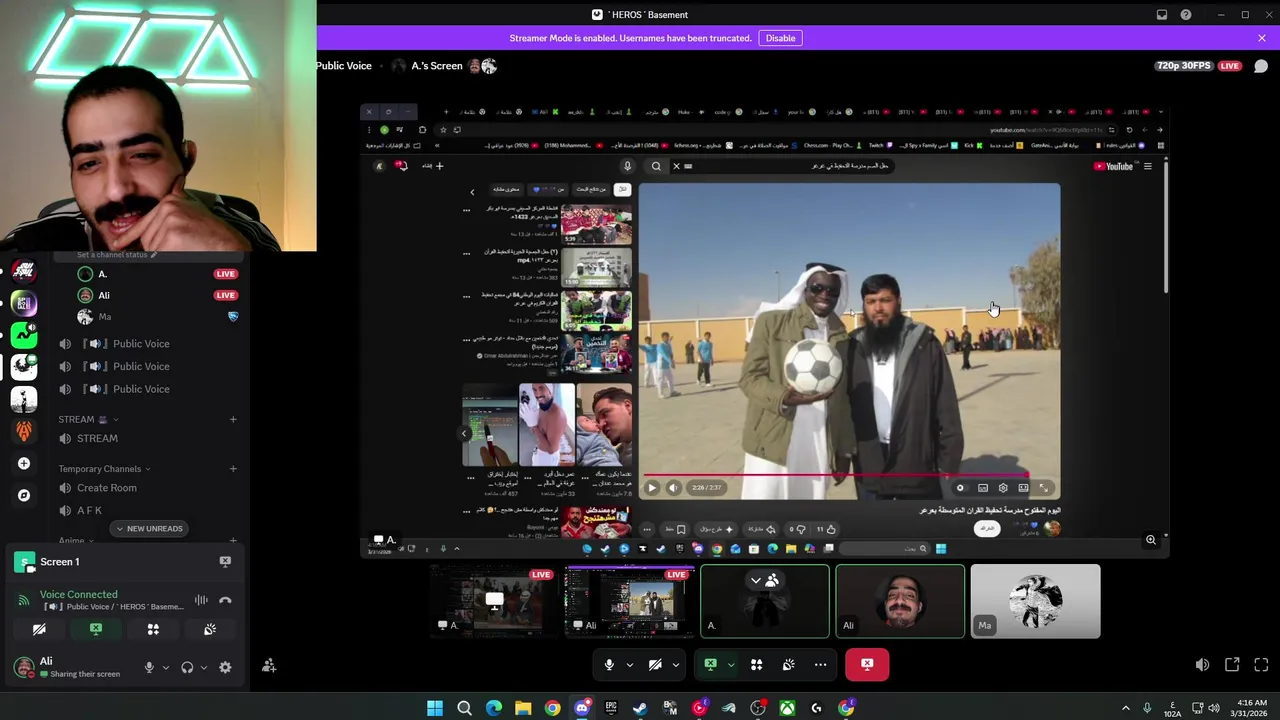Create channel in STREAM category plus

coord(233,419)
